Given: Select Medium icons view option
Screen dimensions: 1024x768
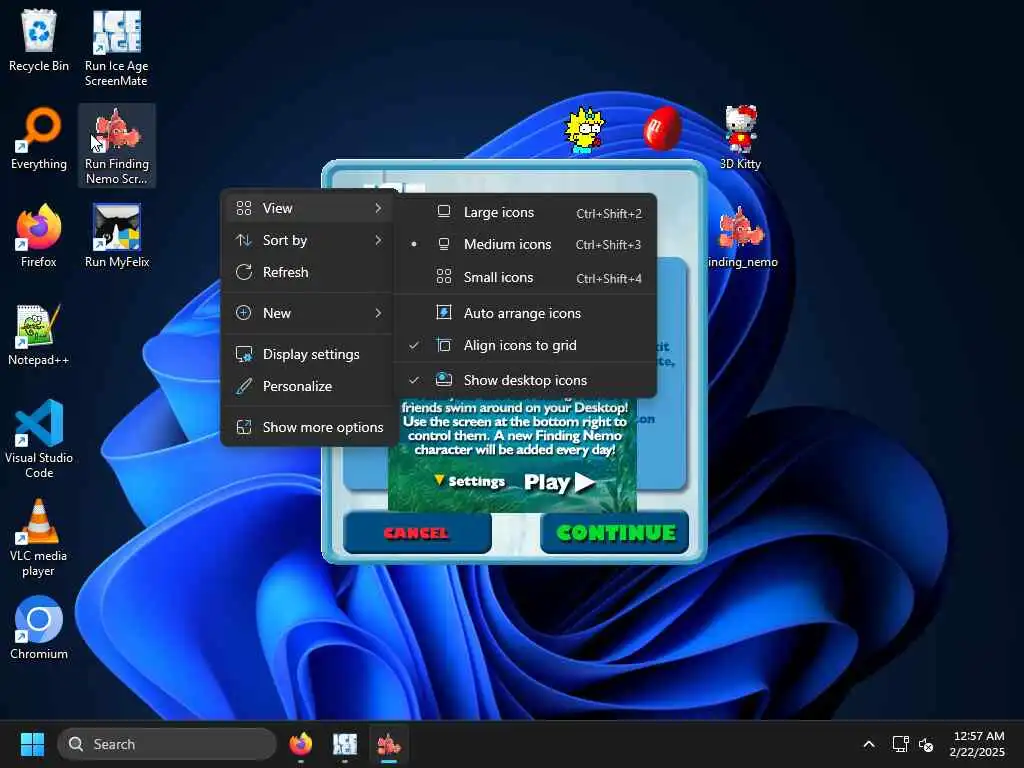Looking at the screenshot, I should (x=525, y=244).
